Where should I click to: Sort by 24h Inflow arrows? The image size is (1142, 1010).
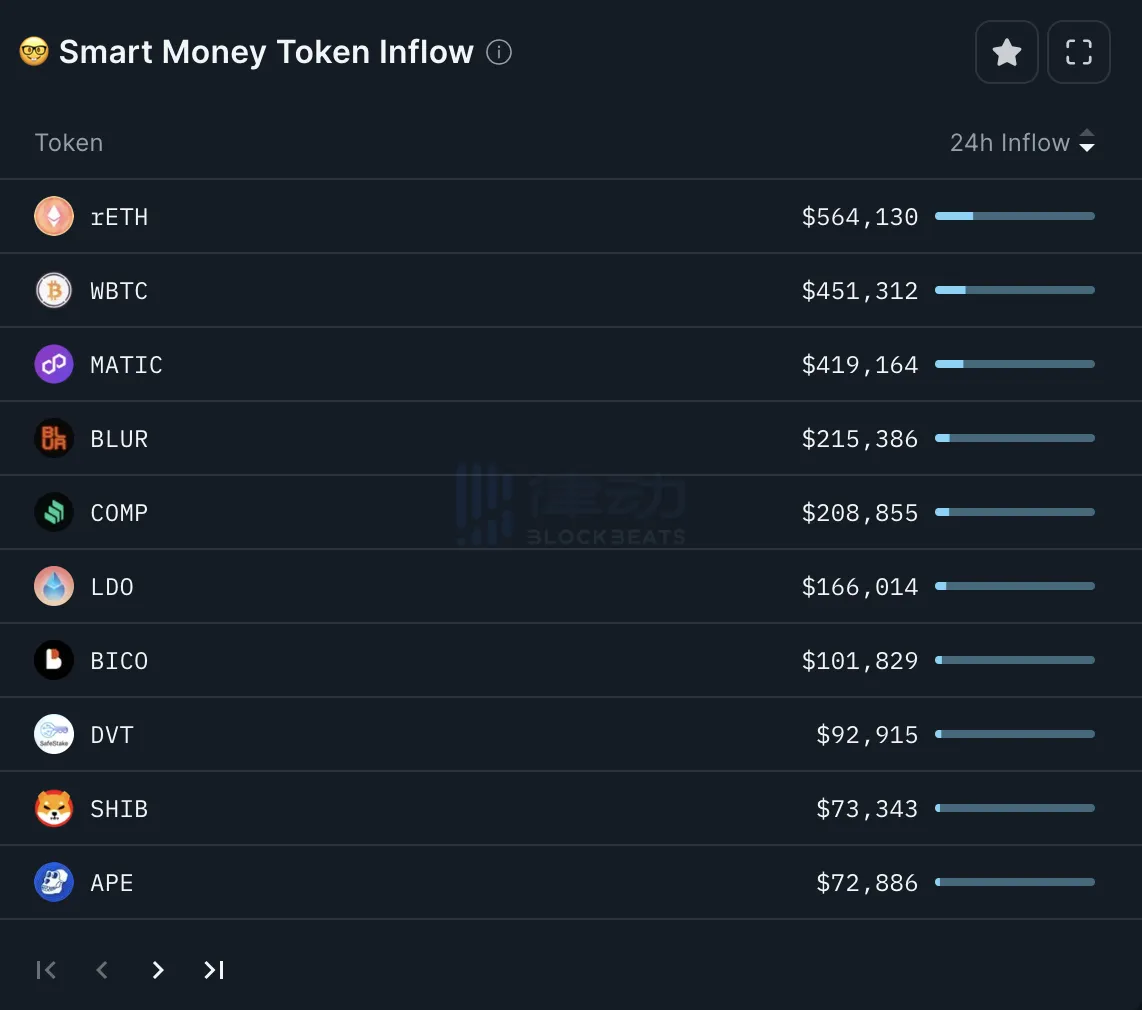(x=1087, y=142)
